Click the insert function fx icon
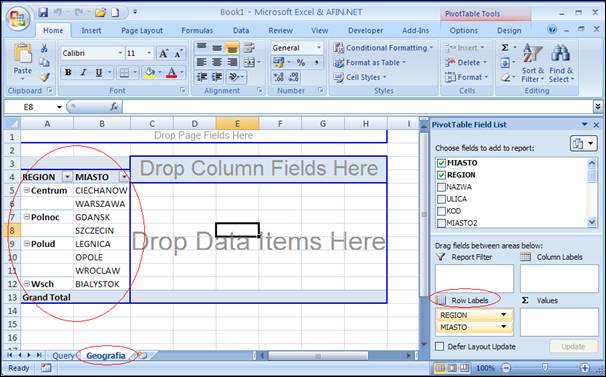Screen dimensions: 606x377 click(x=114, y=107)
